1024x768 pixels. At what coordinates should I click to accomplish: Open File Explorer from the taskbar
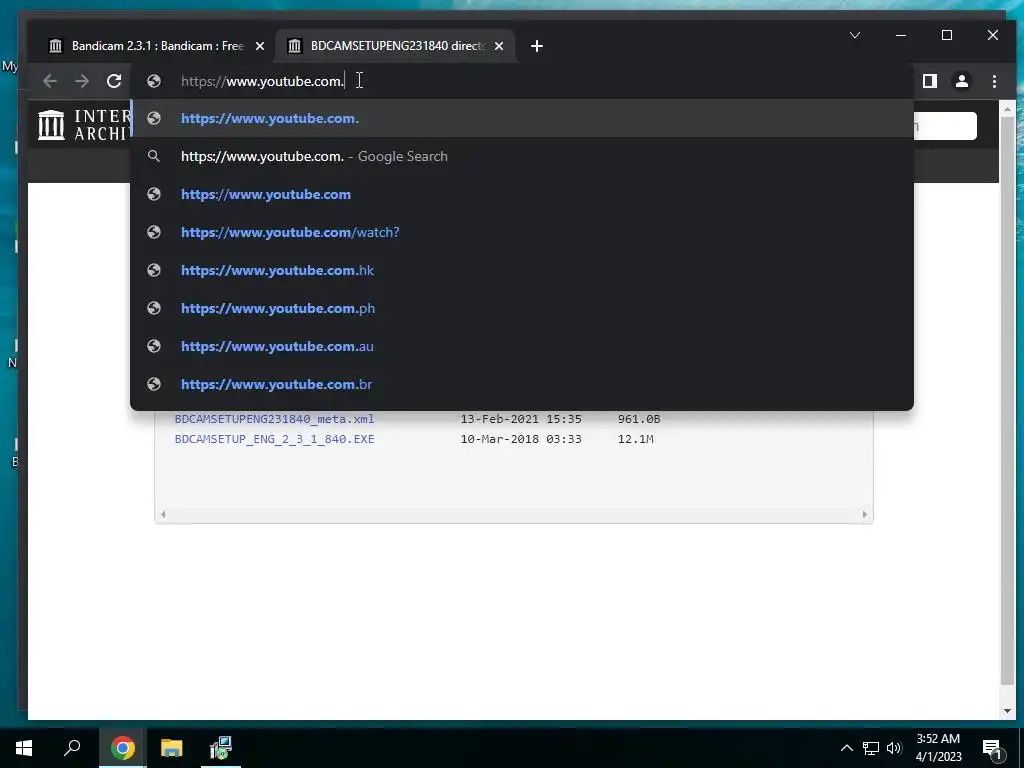tap(172, 748)
